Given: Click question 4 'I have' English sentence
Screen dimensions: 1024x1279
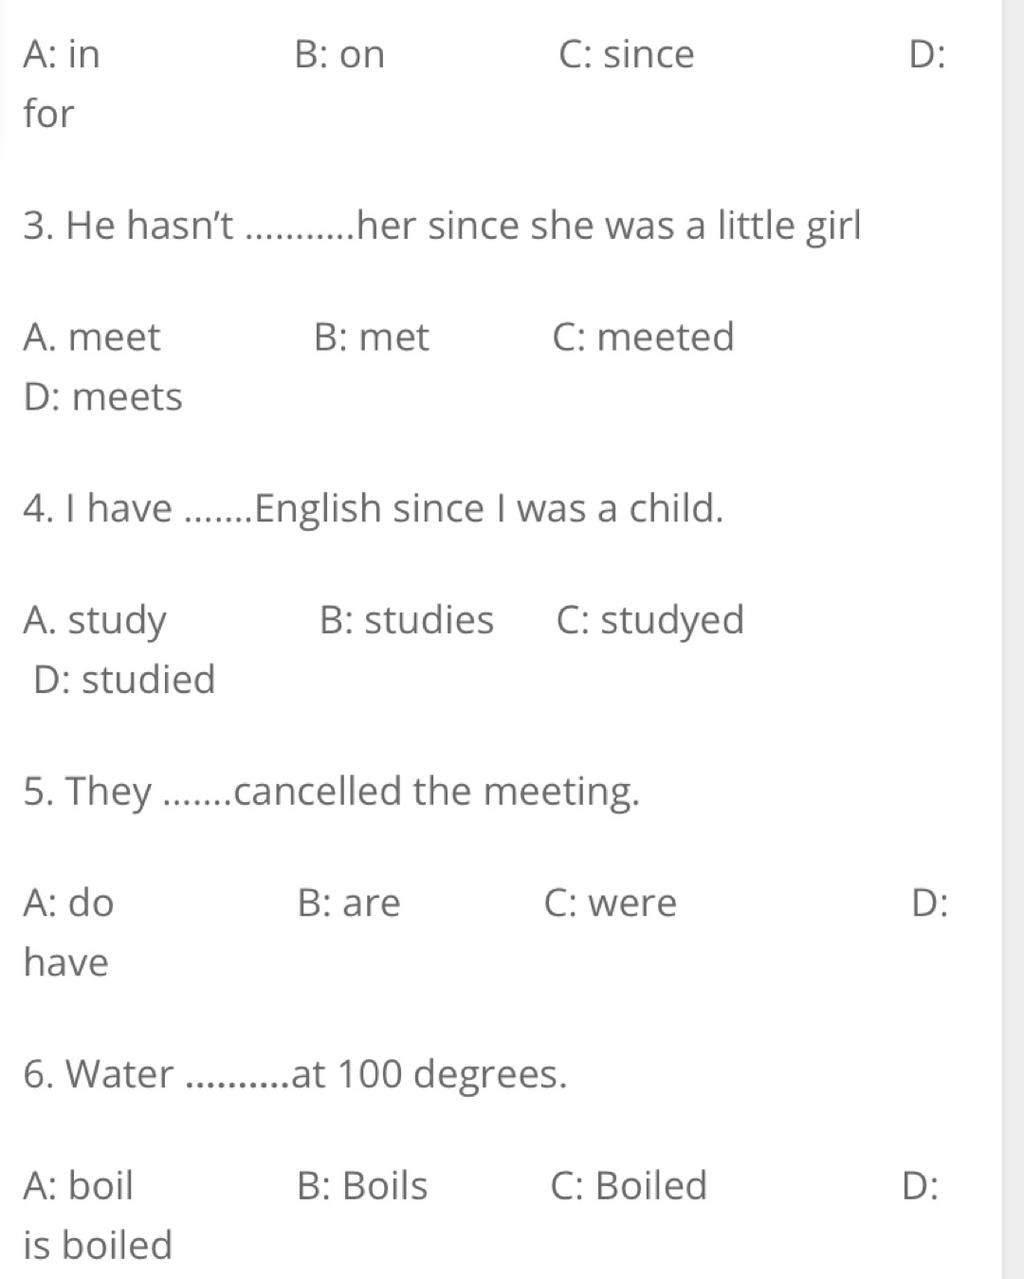Looking at the screenshot, I should coord(372,509).
